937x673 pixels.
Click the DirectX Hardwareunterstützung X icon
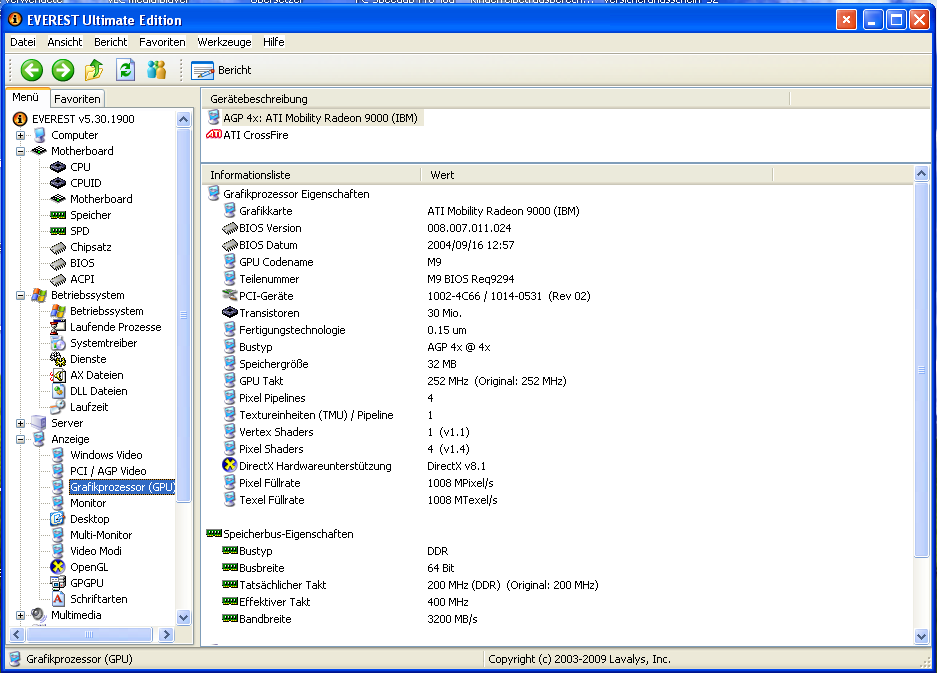click(x=229, y=465)
